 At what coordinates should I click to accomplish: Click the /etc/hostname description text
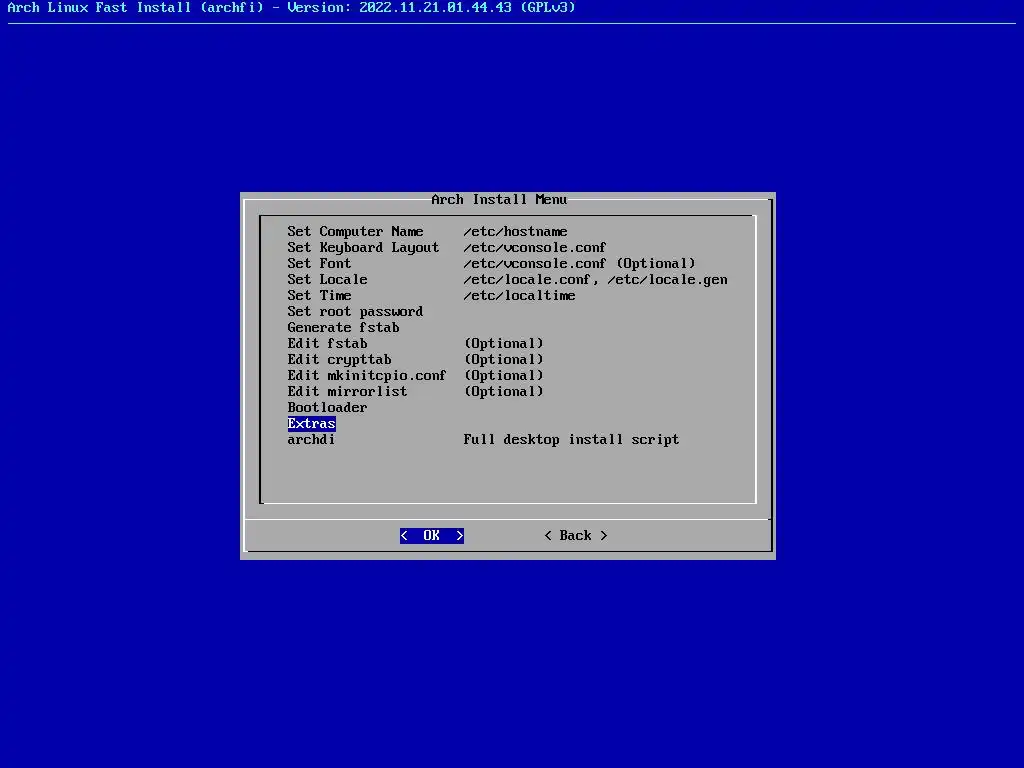515,231
